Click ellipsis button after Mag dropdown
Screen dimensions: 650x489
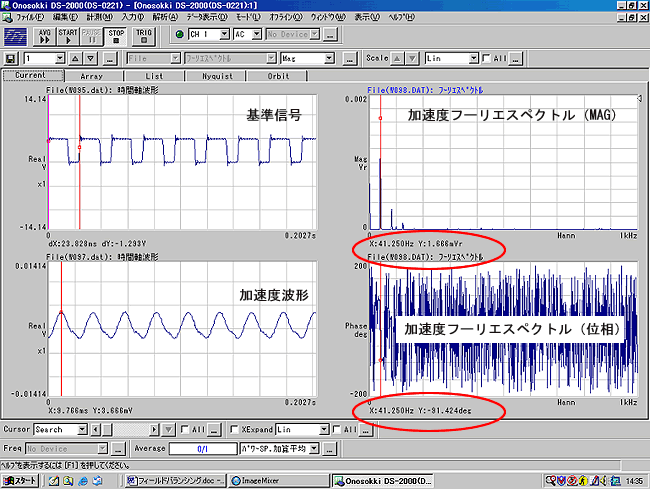click(349, 58)
